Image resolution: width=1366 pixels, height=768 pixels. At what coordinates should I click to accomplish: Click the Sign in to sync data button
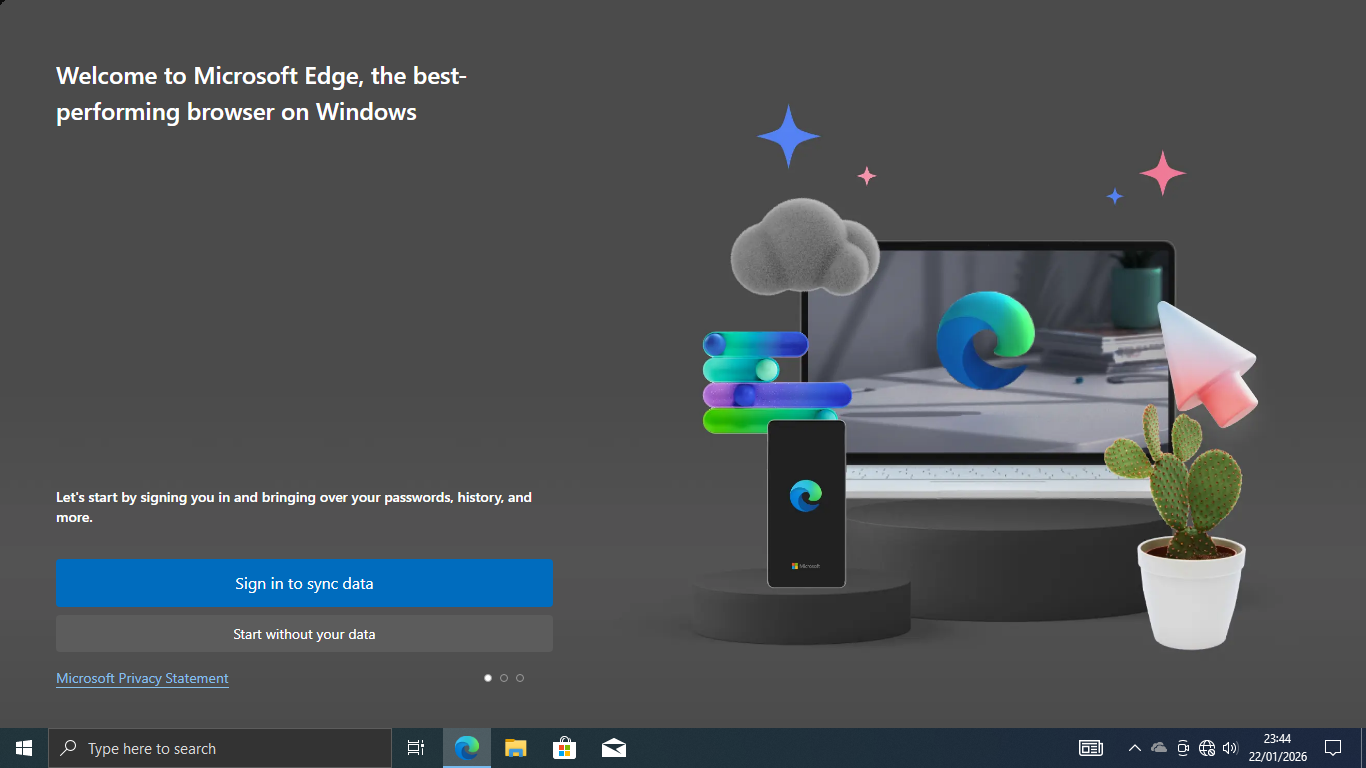[x=304, y=584]
